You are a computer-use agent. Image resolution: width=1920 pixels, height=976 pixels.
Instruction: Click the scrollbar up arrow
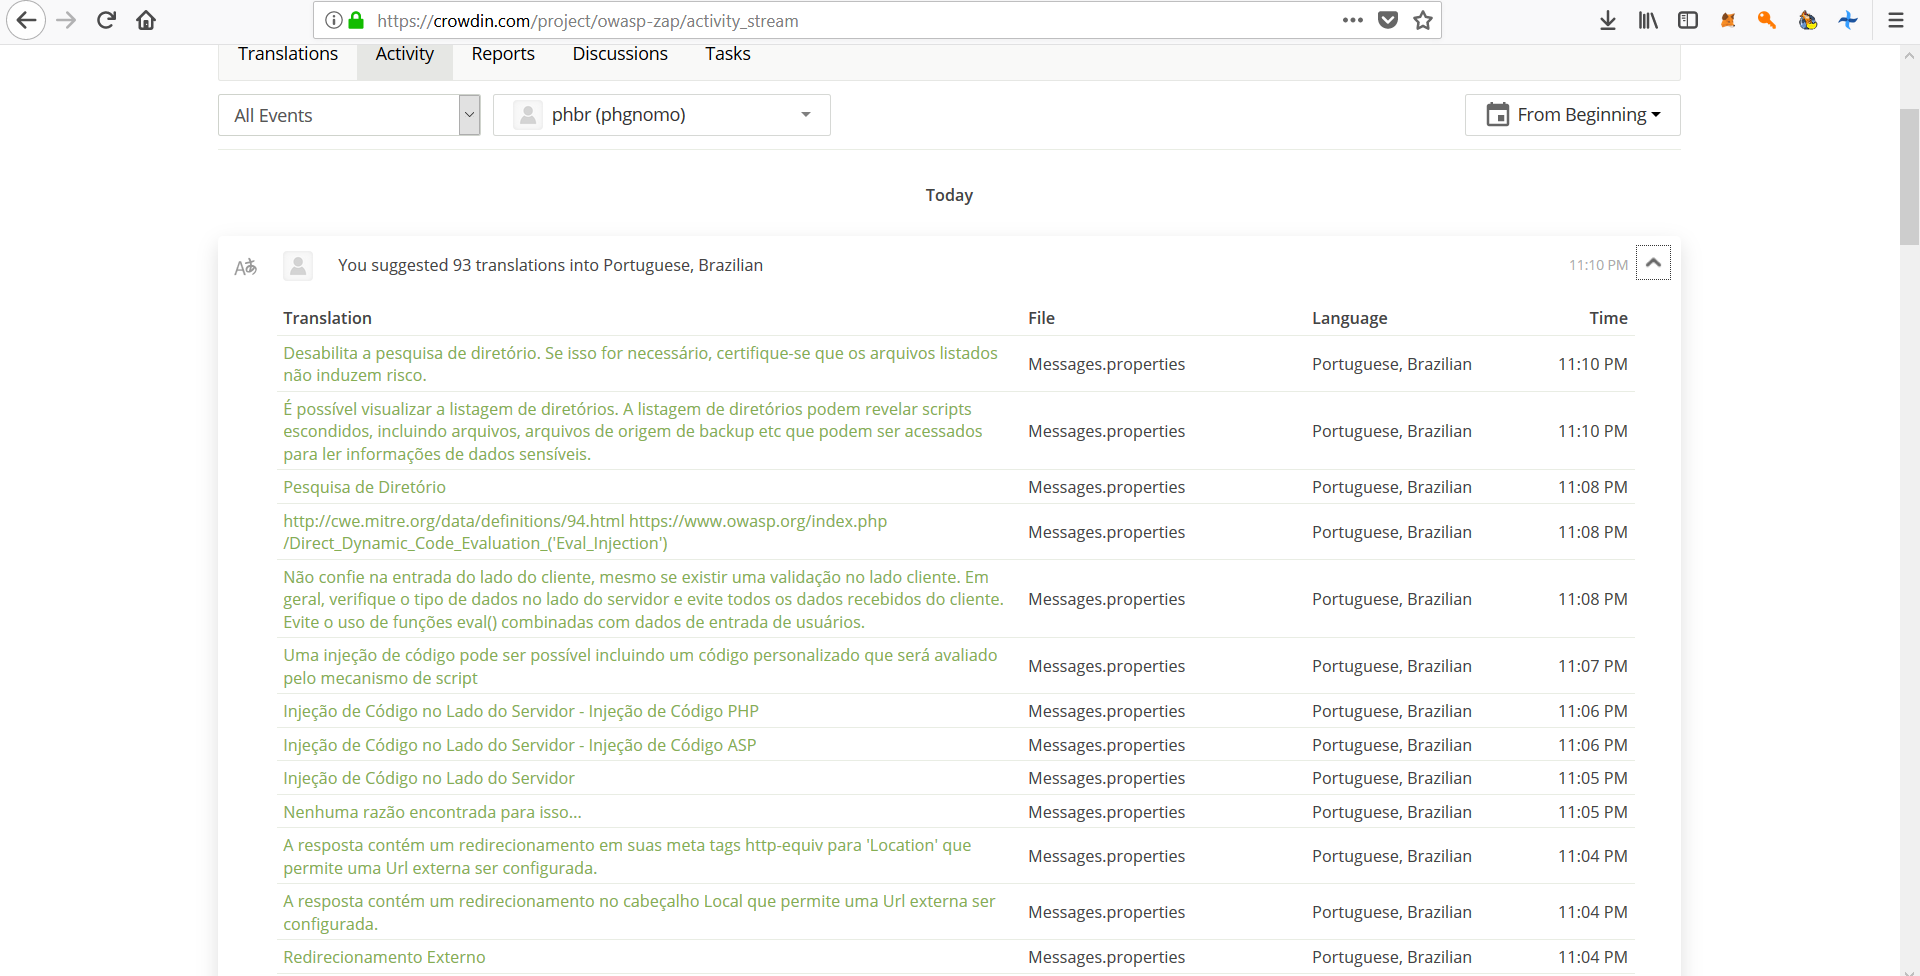click(1909, 57)
